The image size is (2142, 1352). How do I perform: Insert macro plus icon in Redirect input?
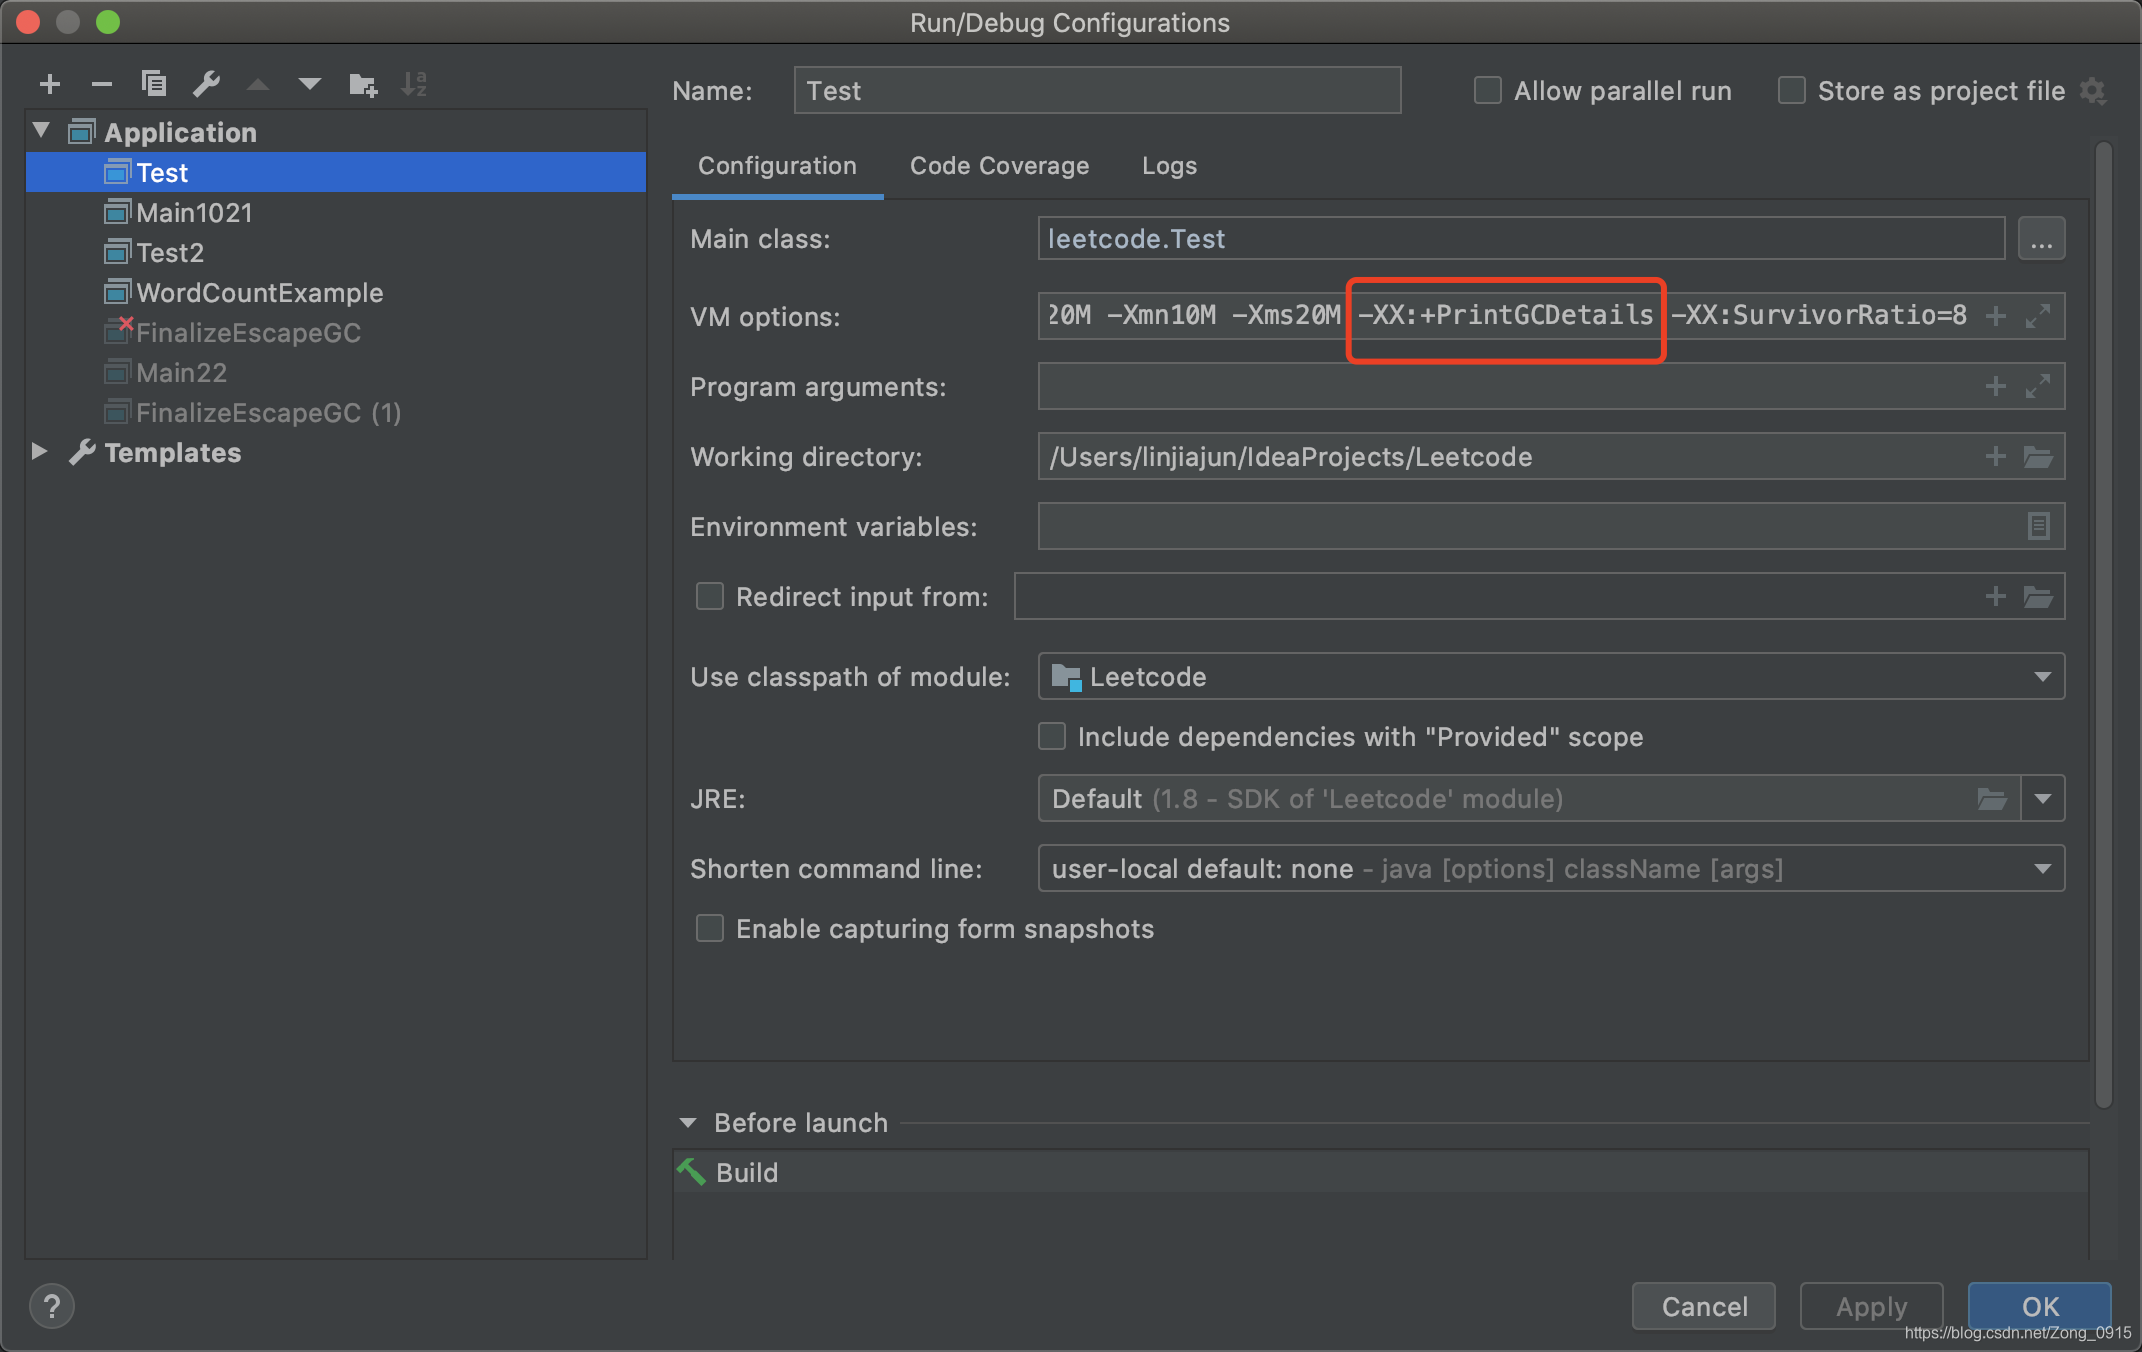pyautogui.click(x=1996, y=596)
